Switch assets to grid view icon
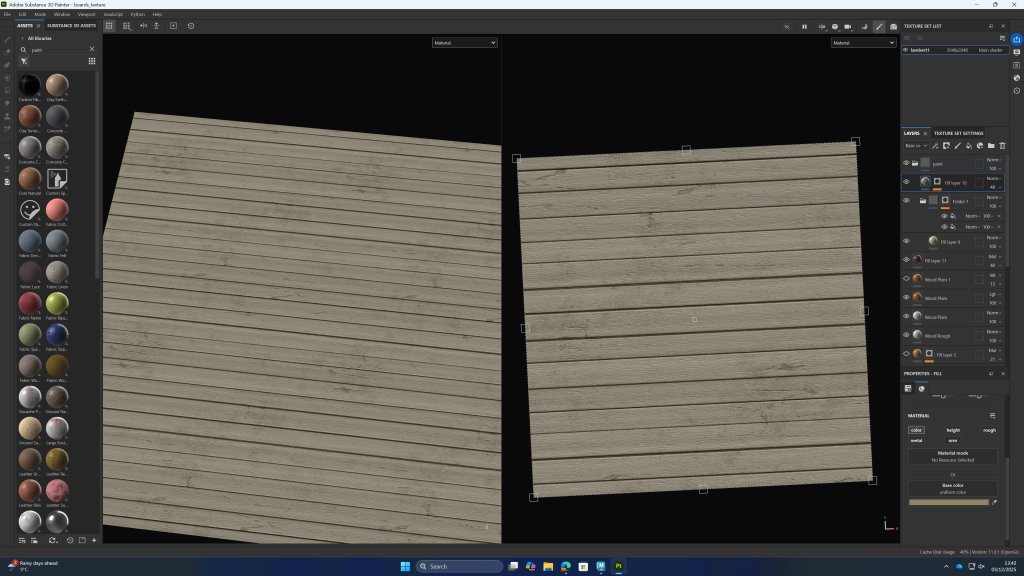1024x576 pixels. [92, 61]
